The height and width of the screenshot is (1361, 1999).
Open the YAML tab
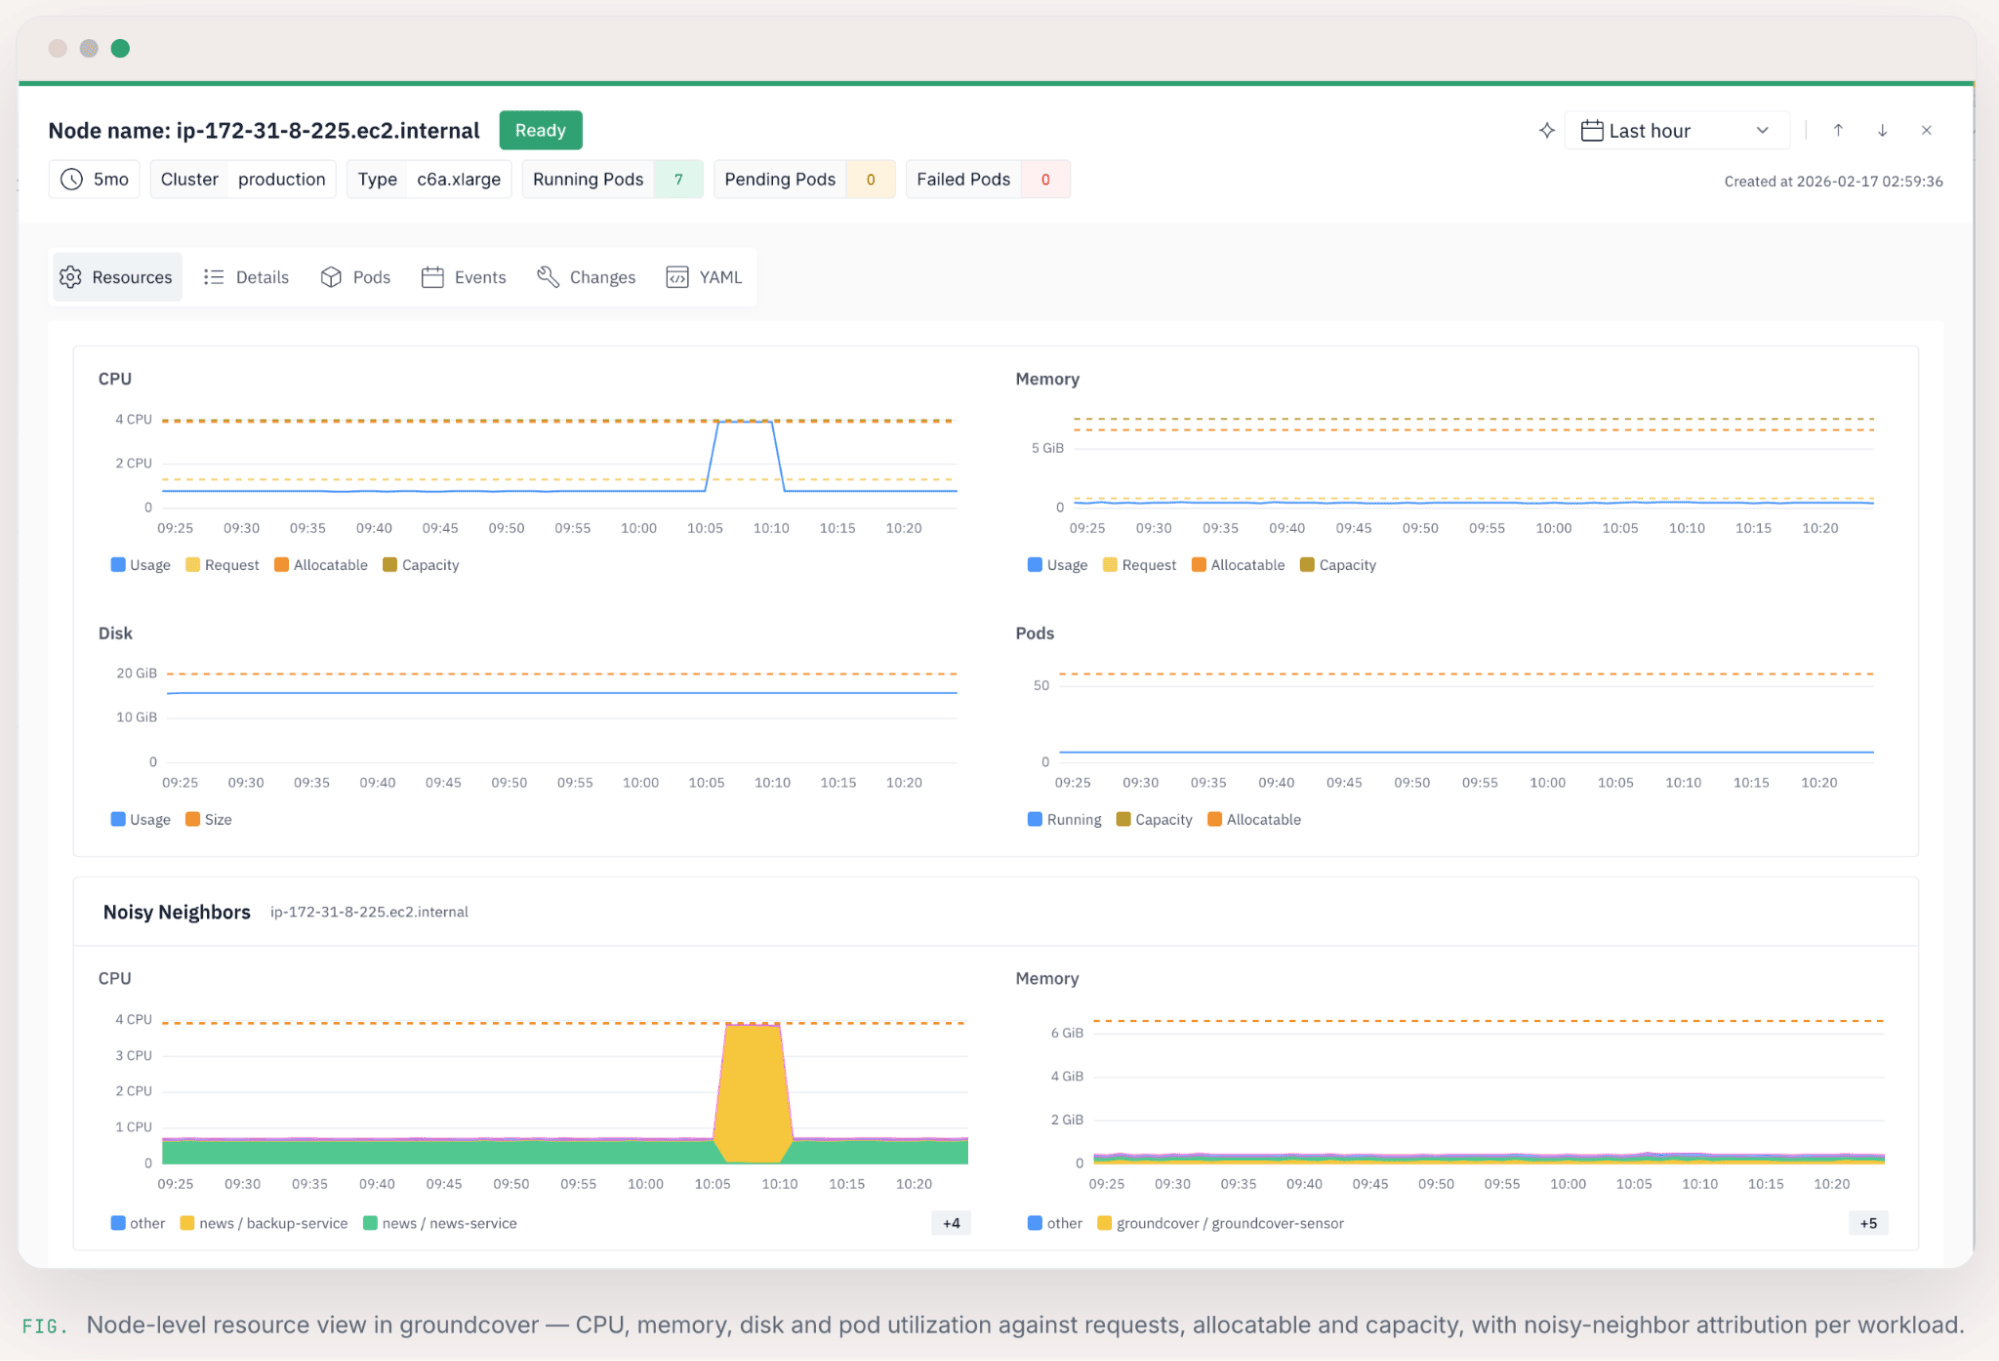coord(704,277)
